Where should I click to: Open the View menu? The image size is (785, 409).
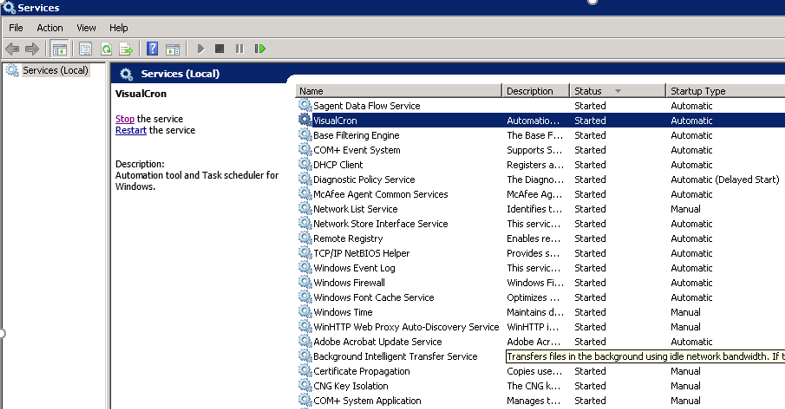86,28
